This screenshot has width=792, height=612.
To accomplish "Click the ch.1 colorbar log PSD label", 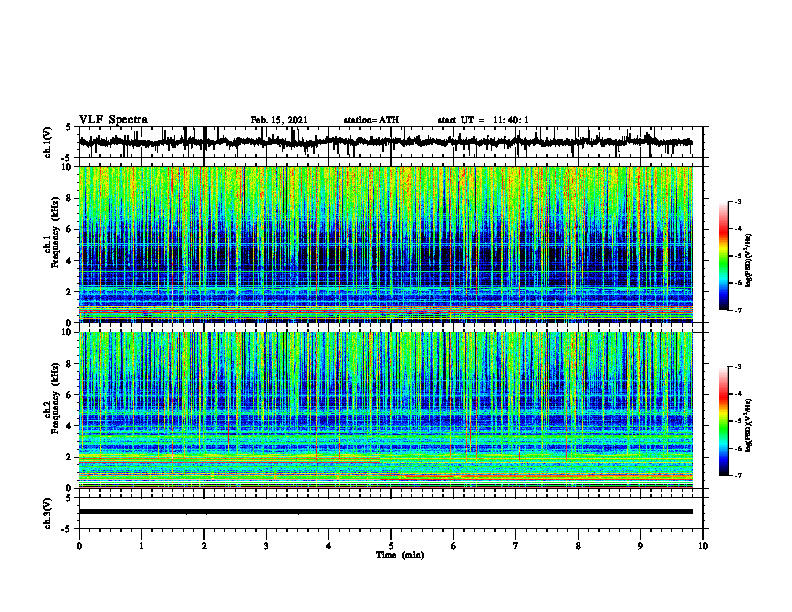I will coord(750,260).
